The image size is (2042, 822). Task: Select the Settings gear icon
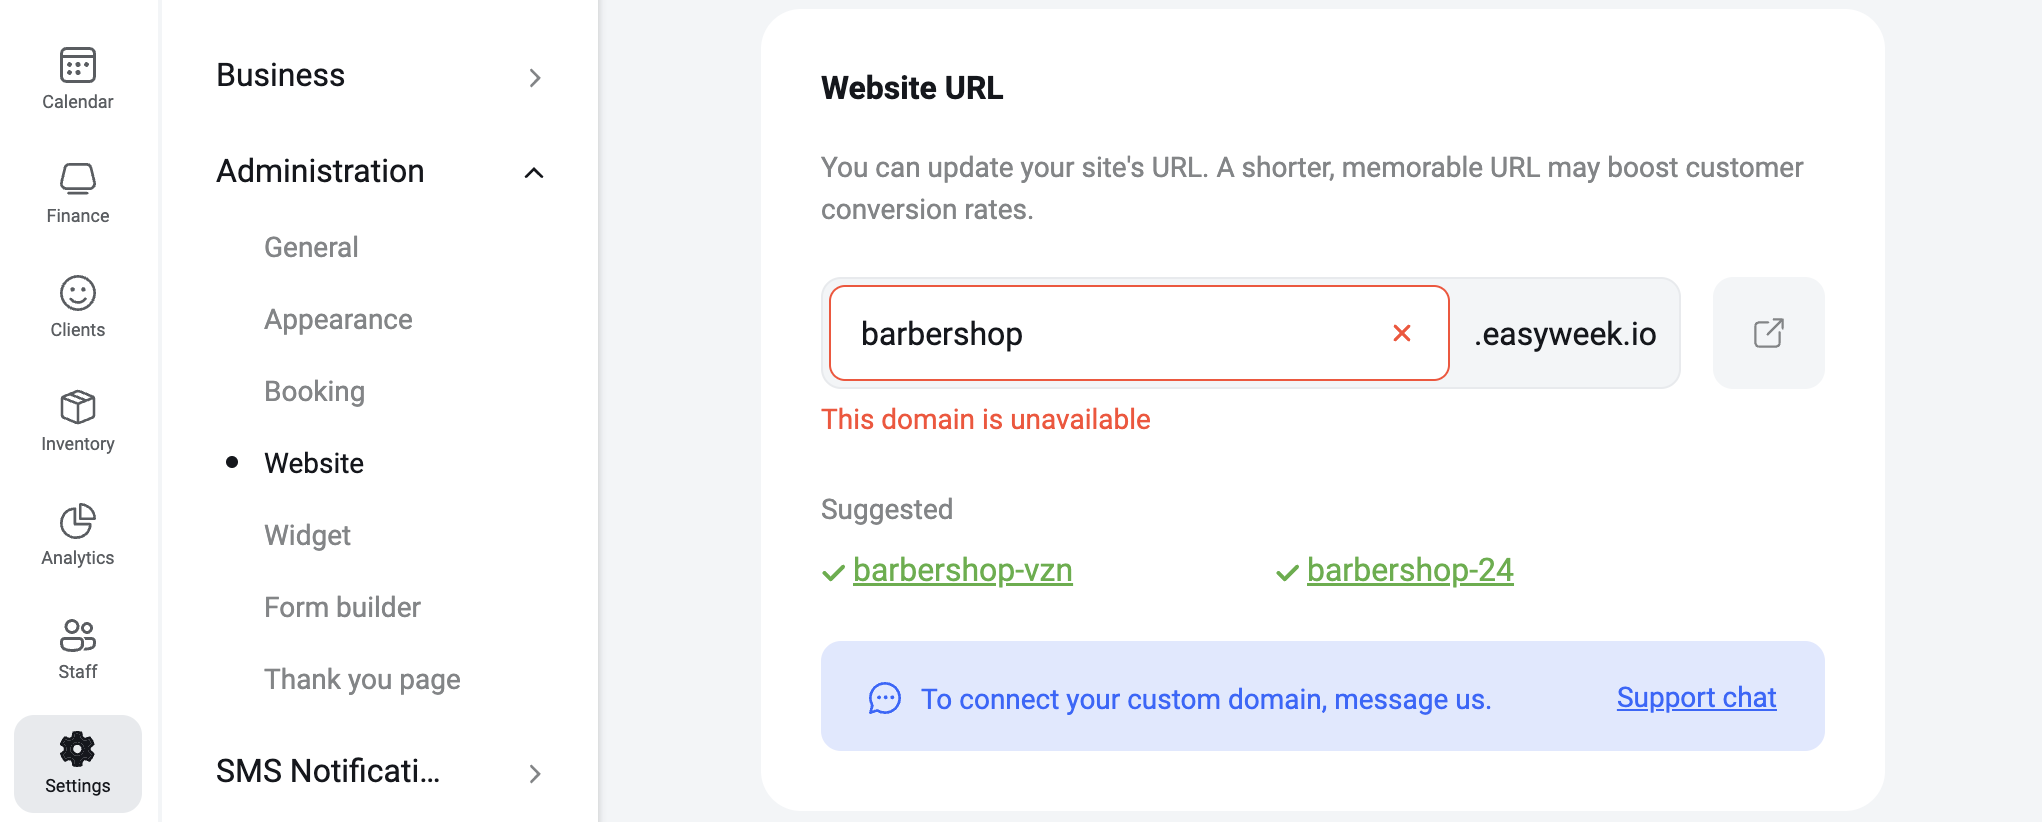[78, 749]
